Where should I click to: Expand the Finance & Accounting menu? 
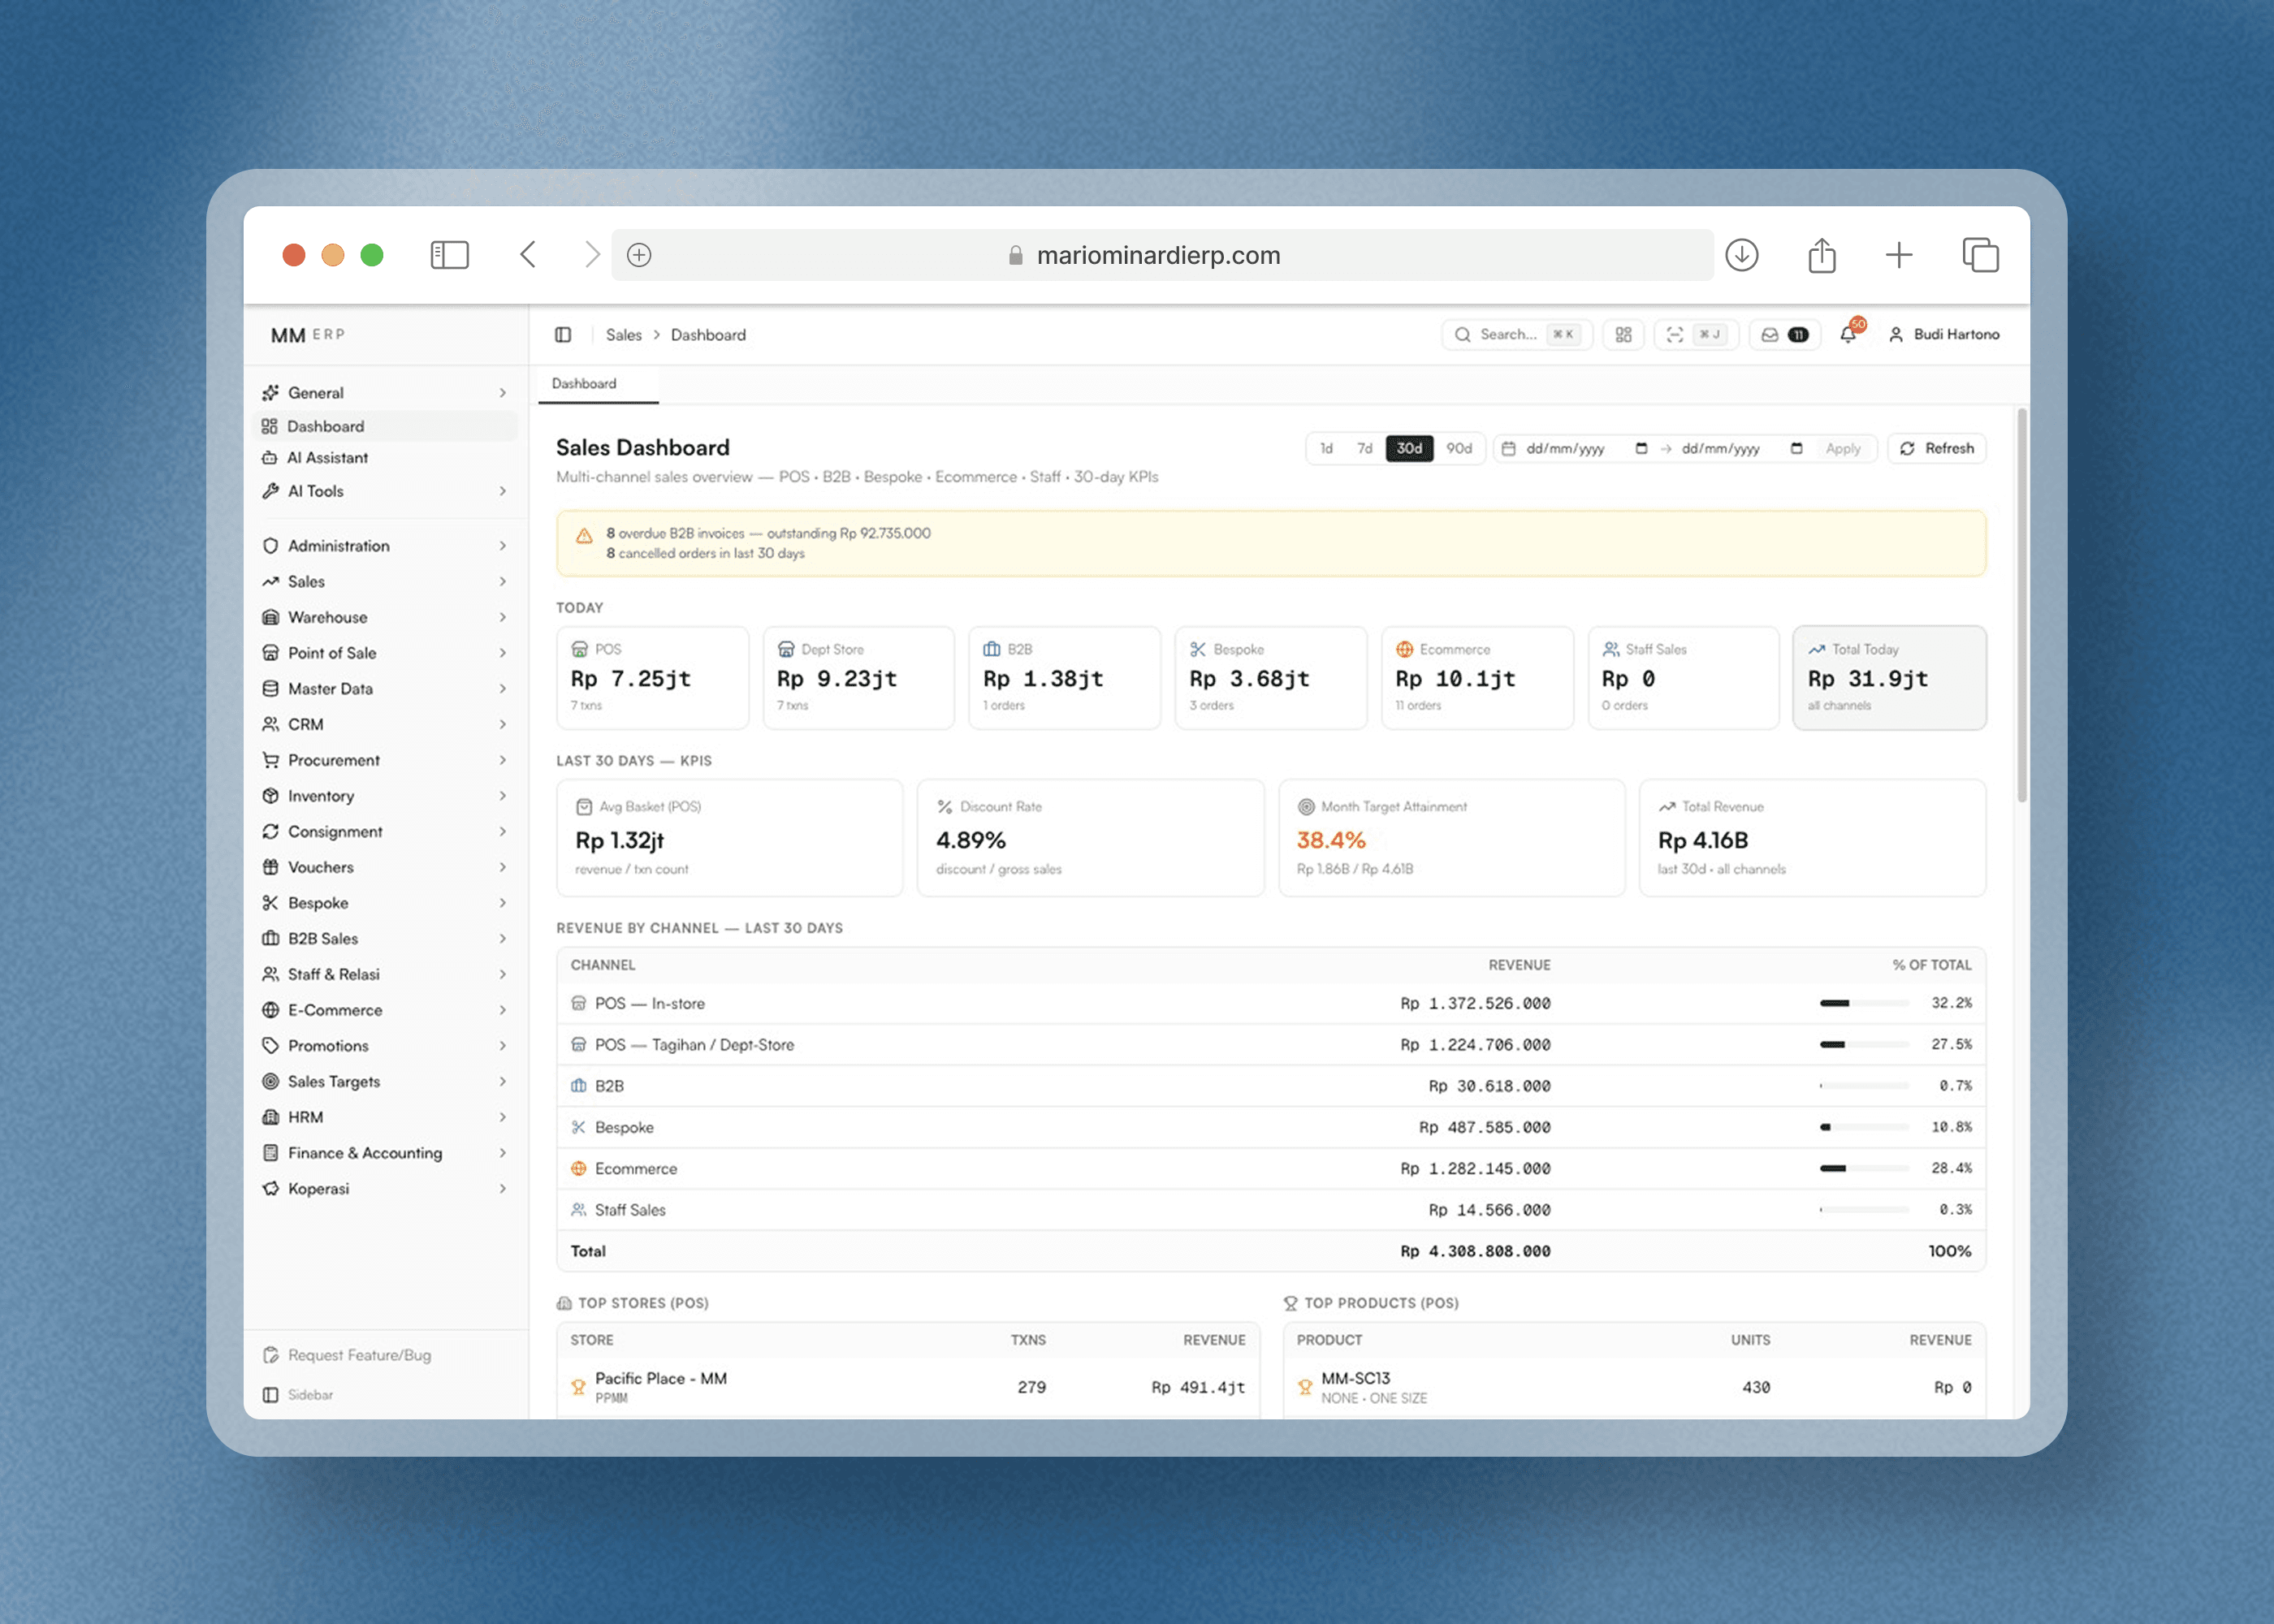(386, 1153)
